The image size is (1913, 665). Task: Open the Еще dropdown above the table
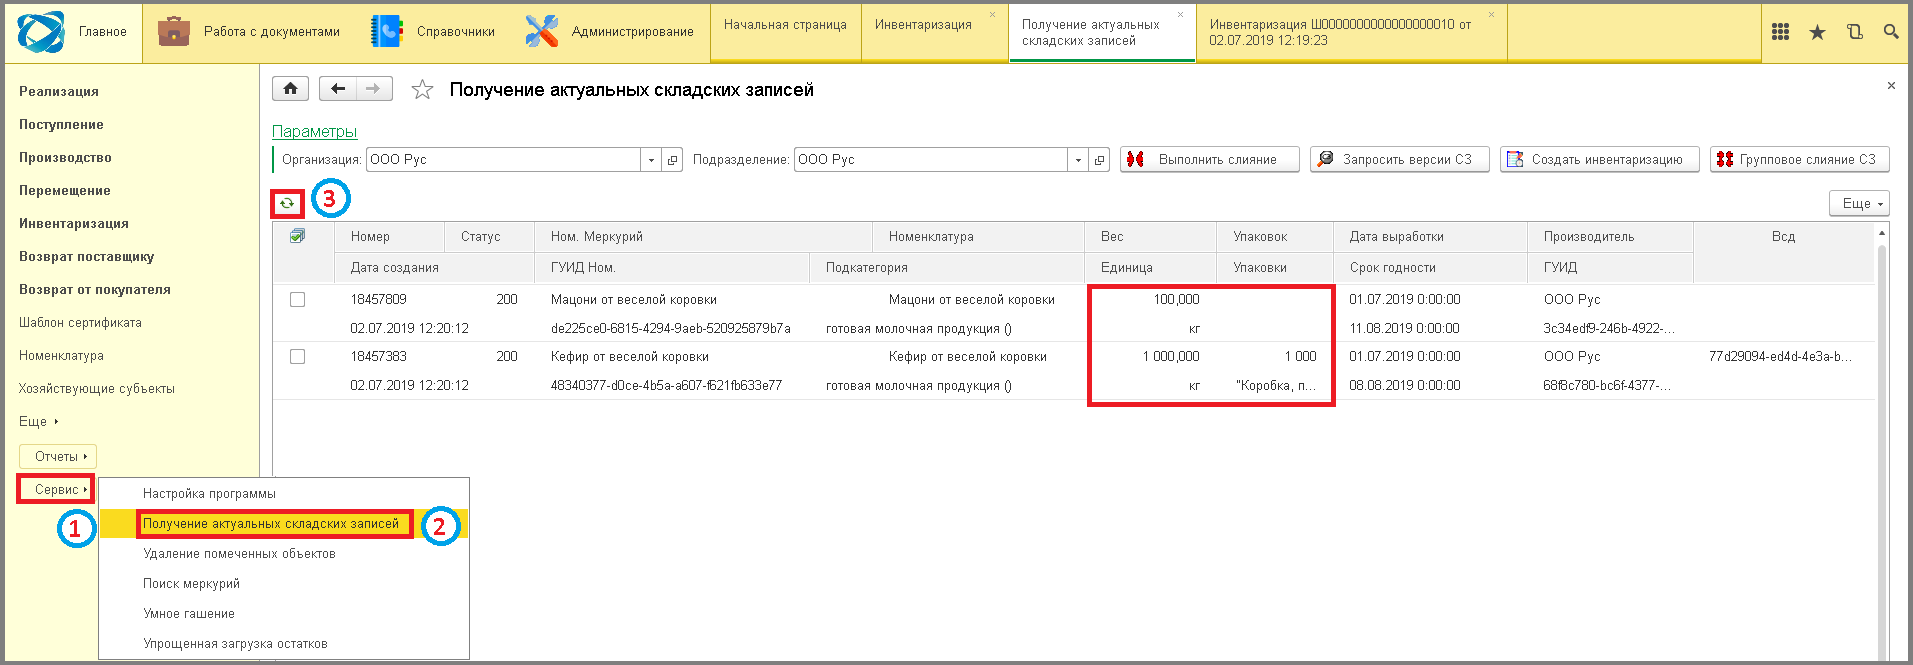coord(1859,203)
